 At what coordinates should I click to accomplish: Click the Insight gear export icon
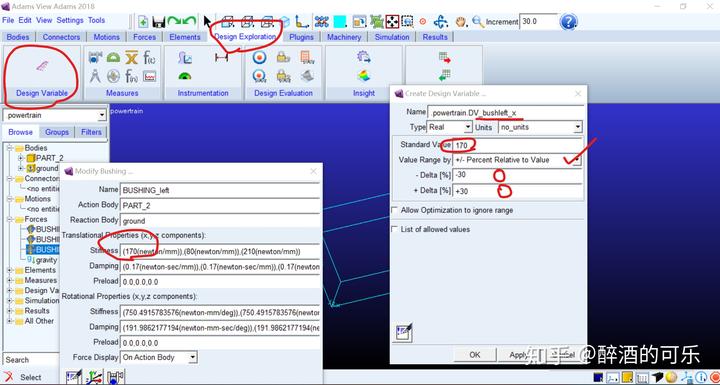click(x=364, y=57)
